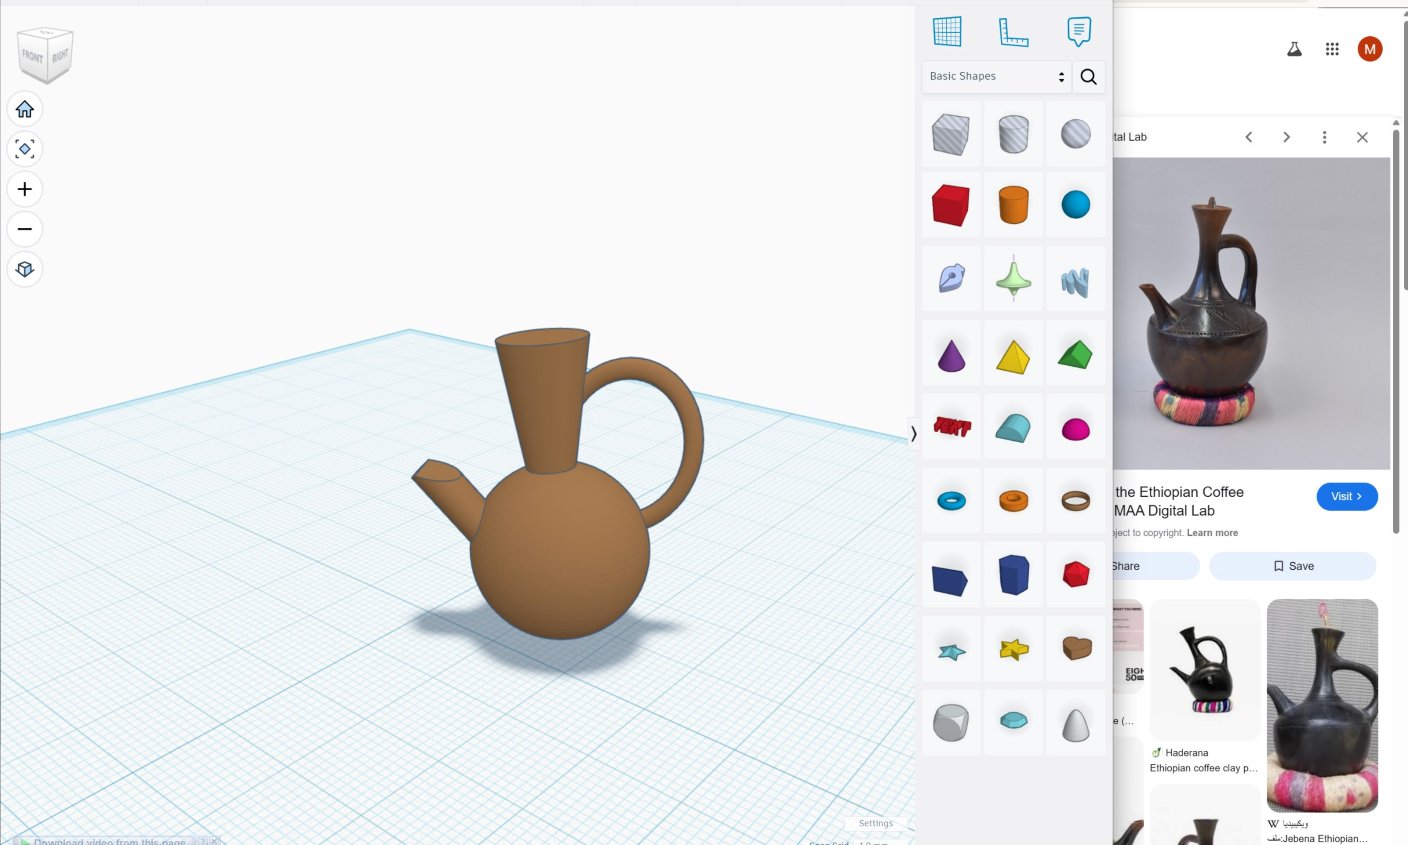Click the Save button in Google panel
1408x845 pixels.
[1293, 566]
